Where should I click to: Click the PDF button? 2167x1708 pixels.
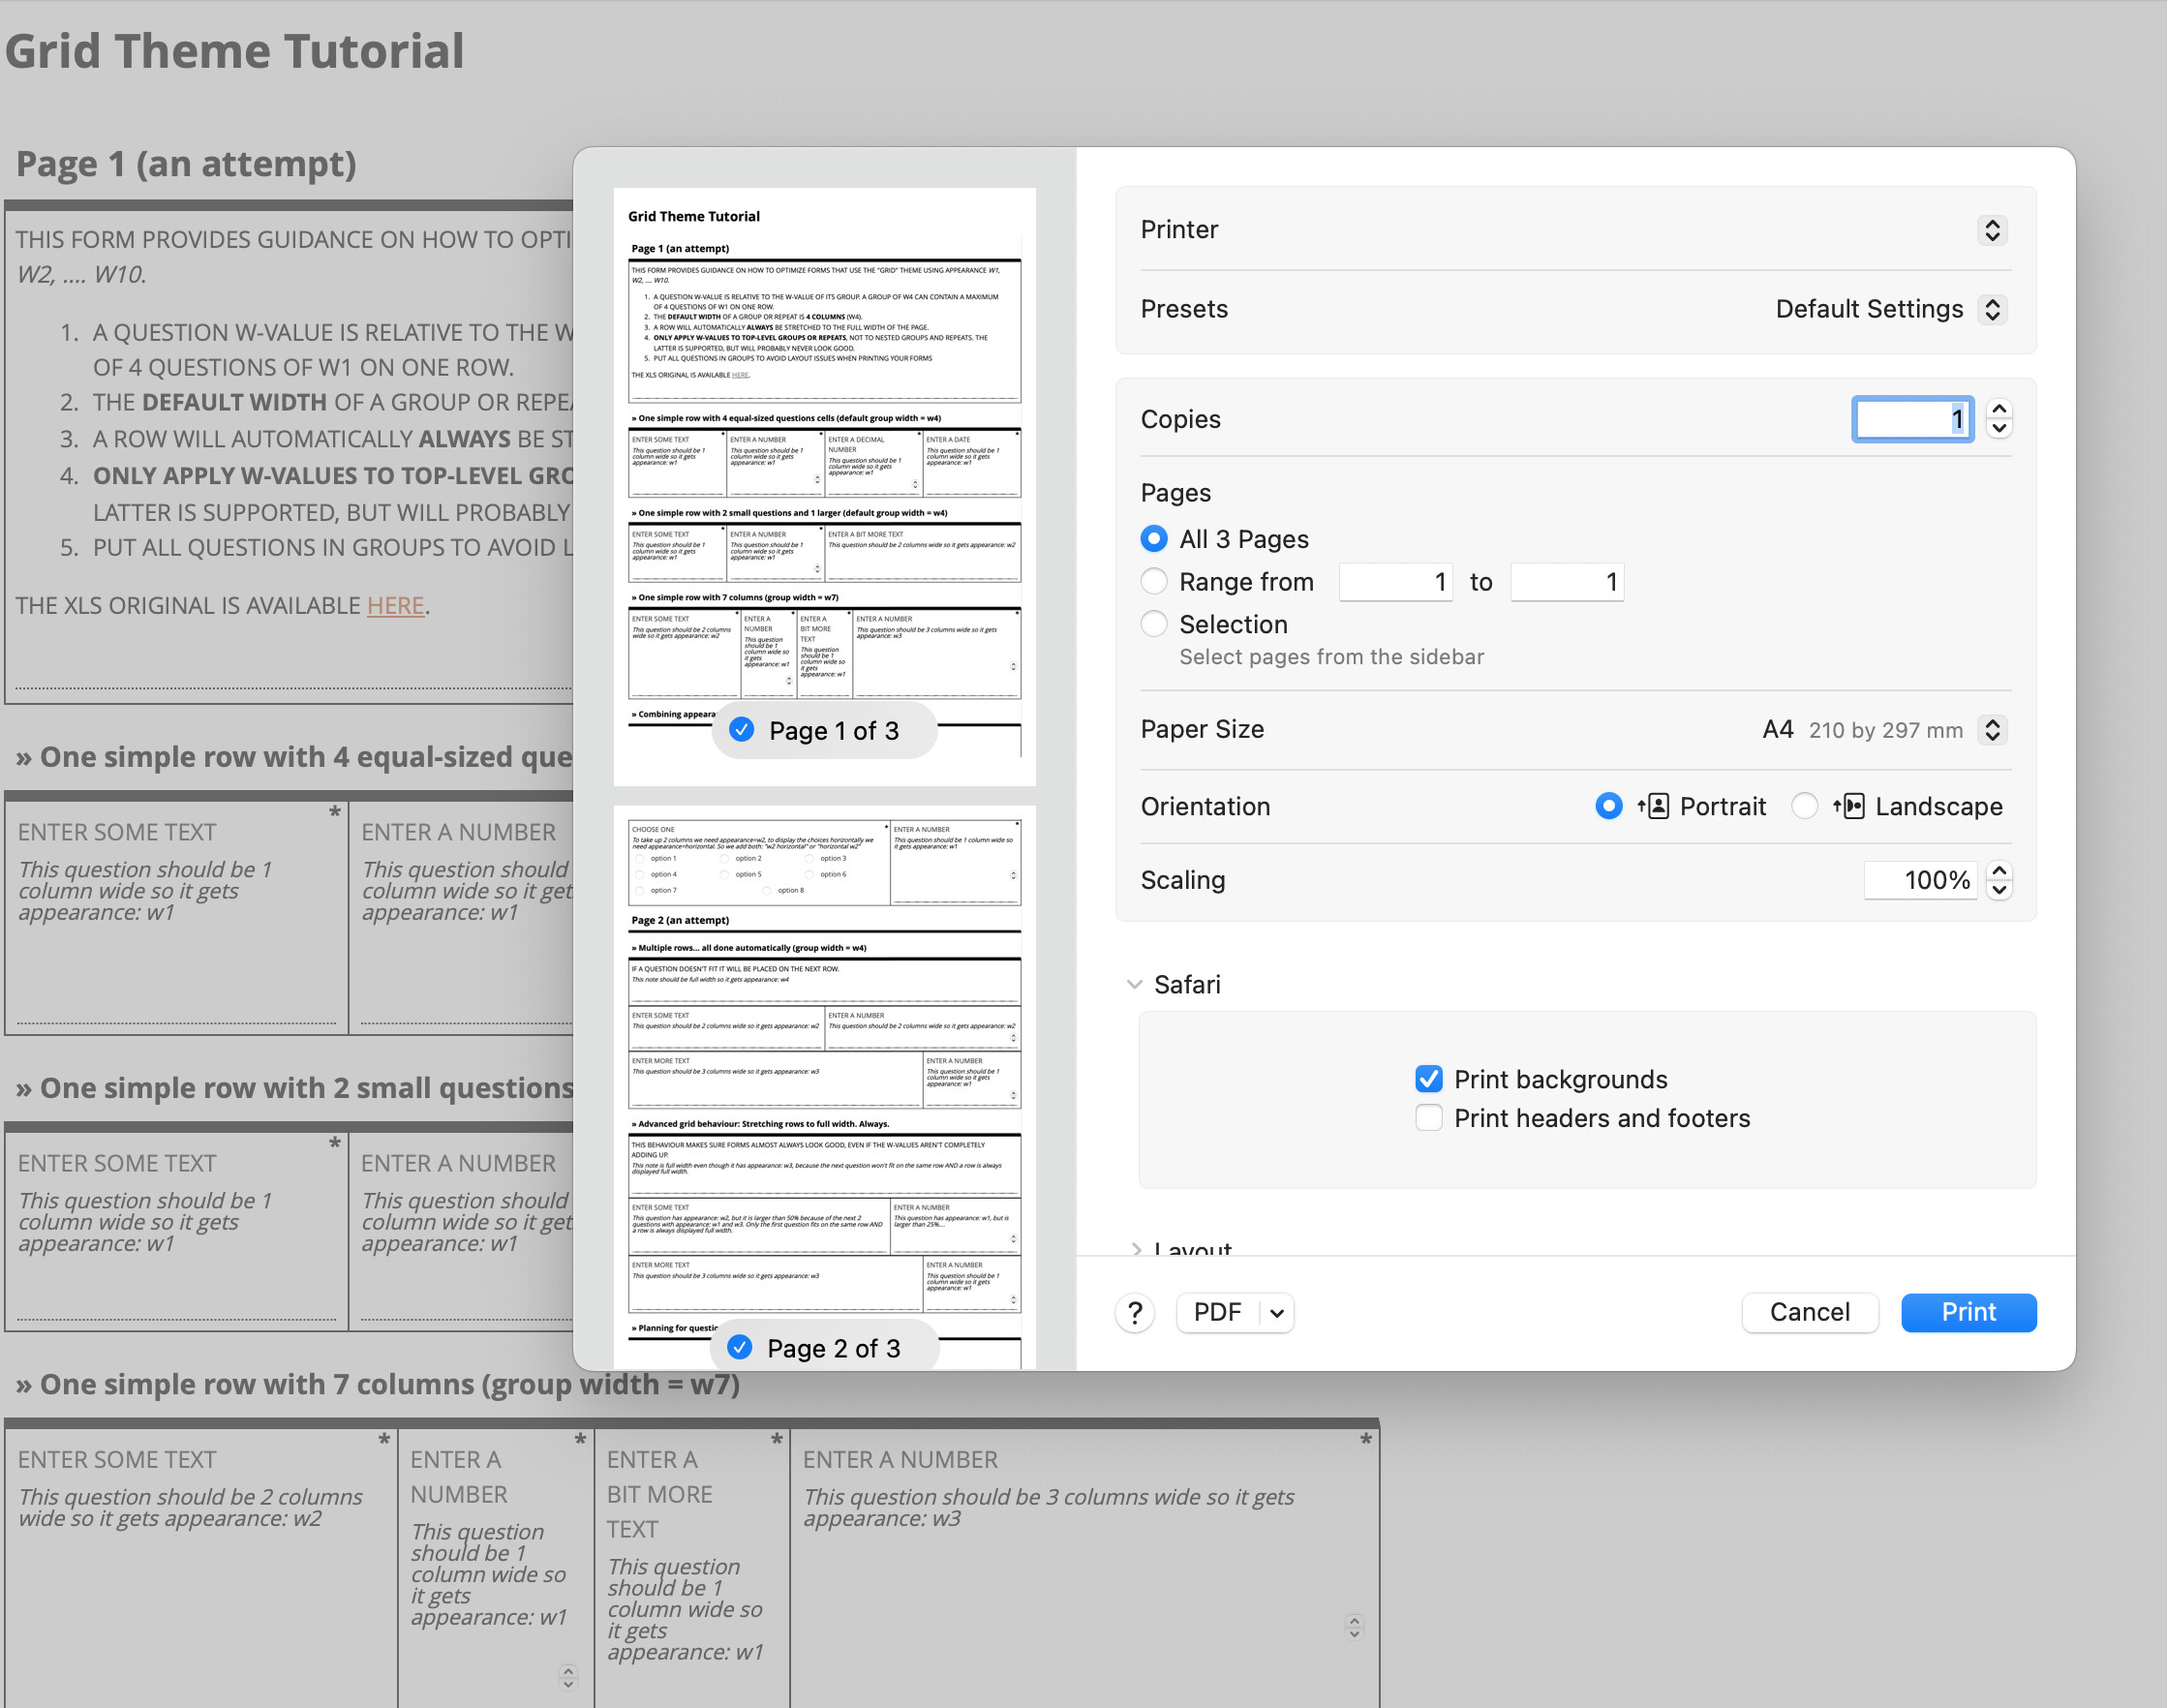coord(1217,1312)
